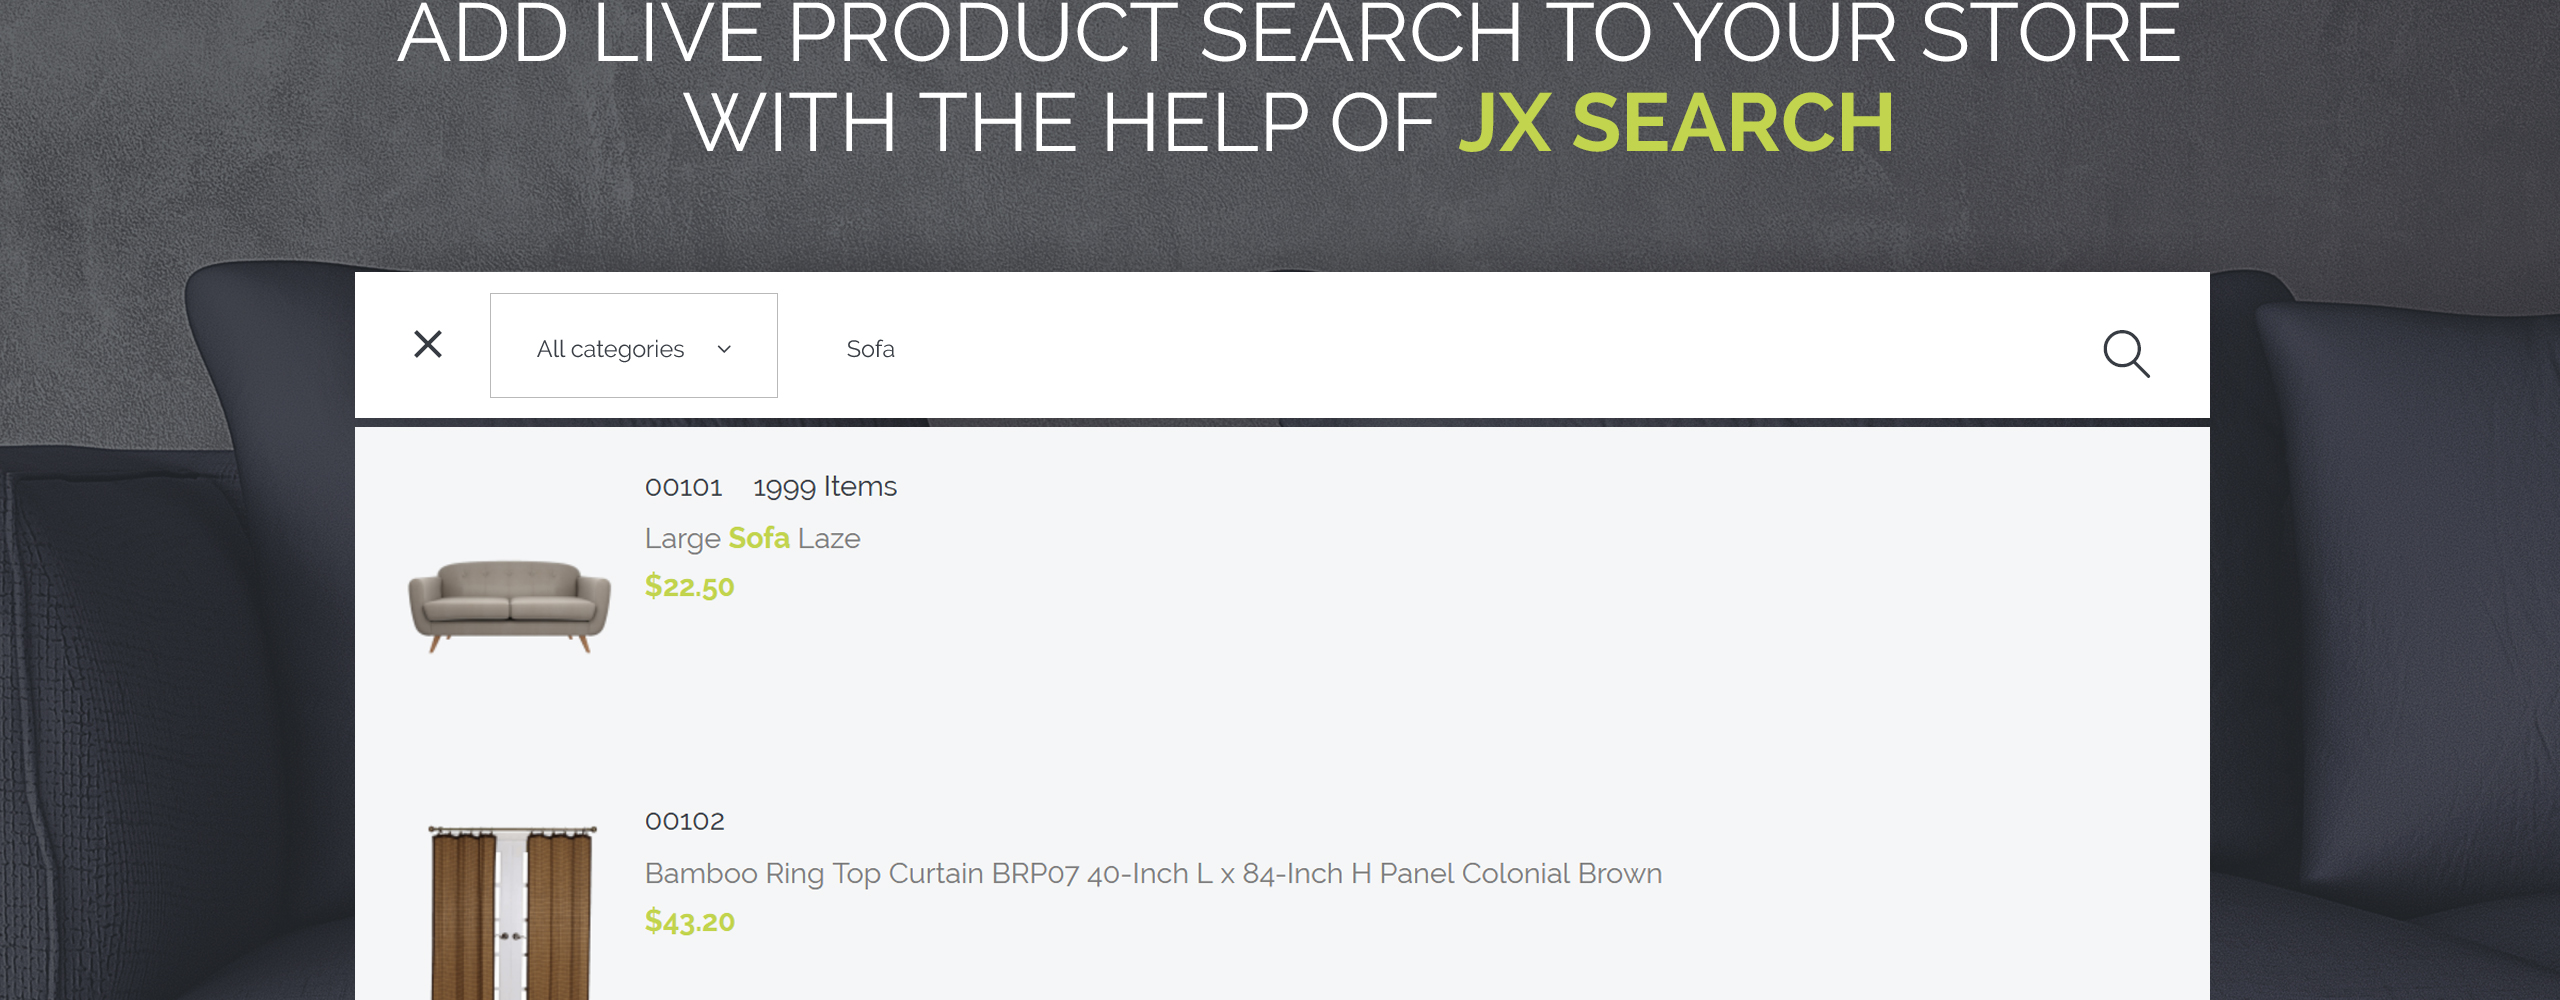Focus the search field containing Sofa

[1440, 348]
